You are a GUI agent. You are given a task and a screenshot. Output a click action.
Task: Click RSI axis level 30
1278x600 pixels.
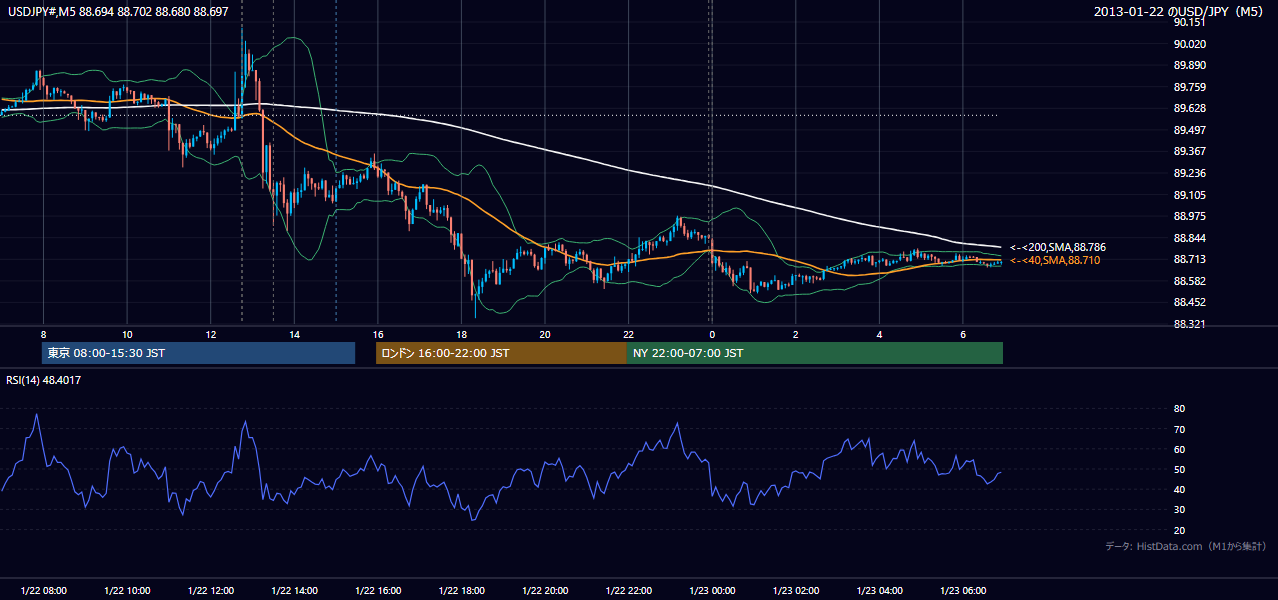click(x=1179, y=510)
